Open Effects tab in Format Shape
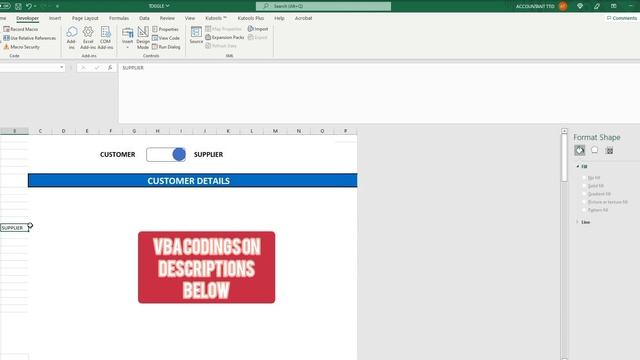Viewport: 640px width, 360px height. [x=595, y=150]
